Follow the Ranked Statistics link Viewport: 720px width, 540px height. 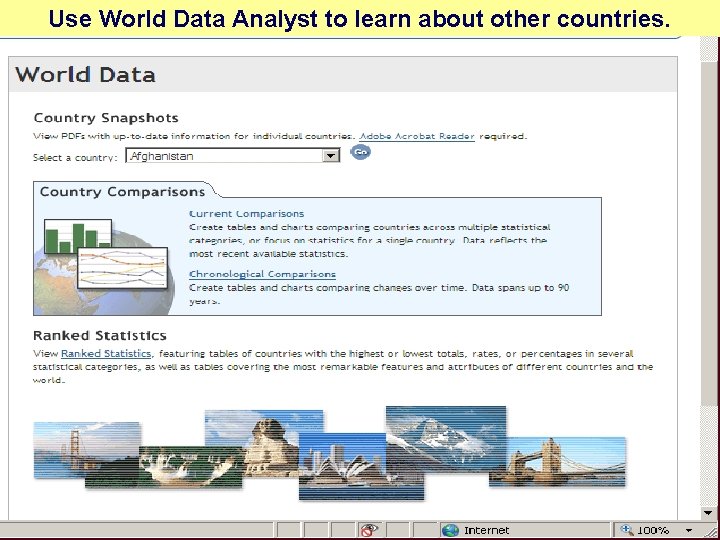[x=106, y=354]
